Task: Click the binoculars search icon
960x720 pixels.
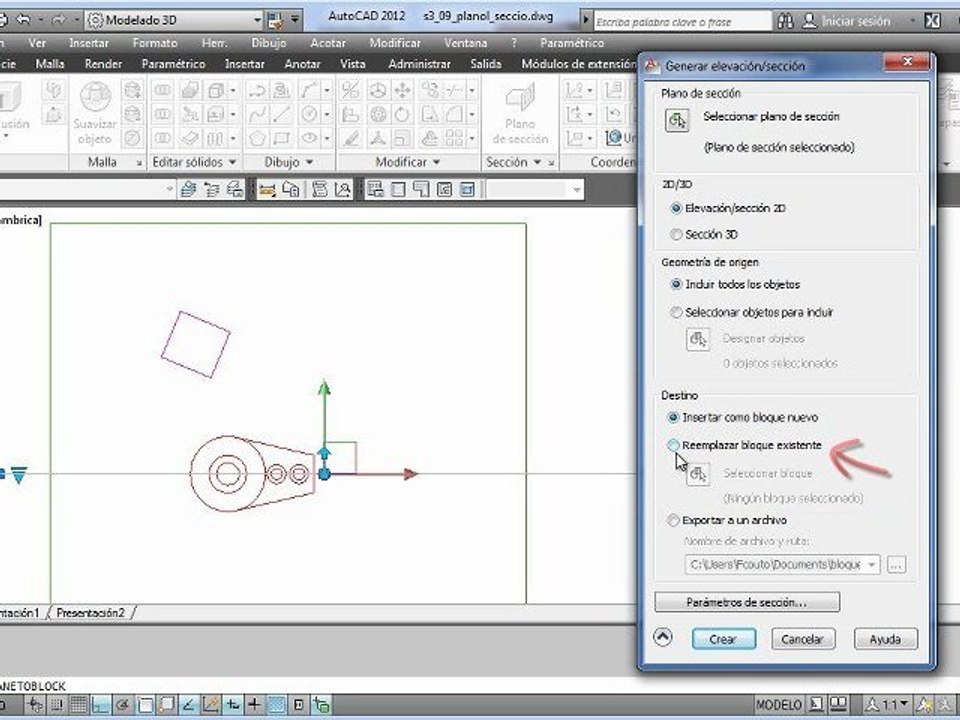Action: point(786,21)
